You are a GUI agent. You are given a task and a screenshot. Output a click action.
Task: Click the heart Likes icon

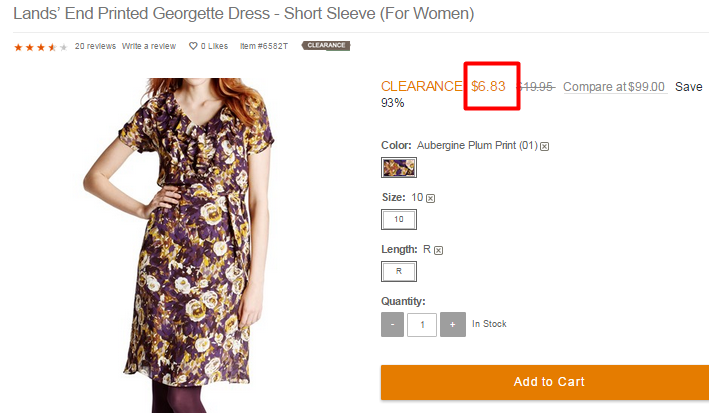[x=193, y=46]
